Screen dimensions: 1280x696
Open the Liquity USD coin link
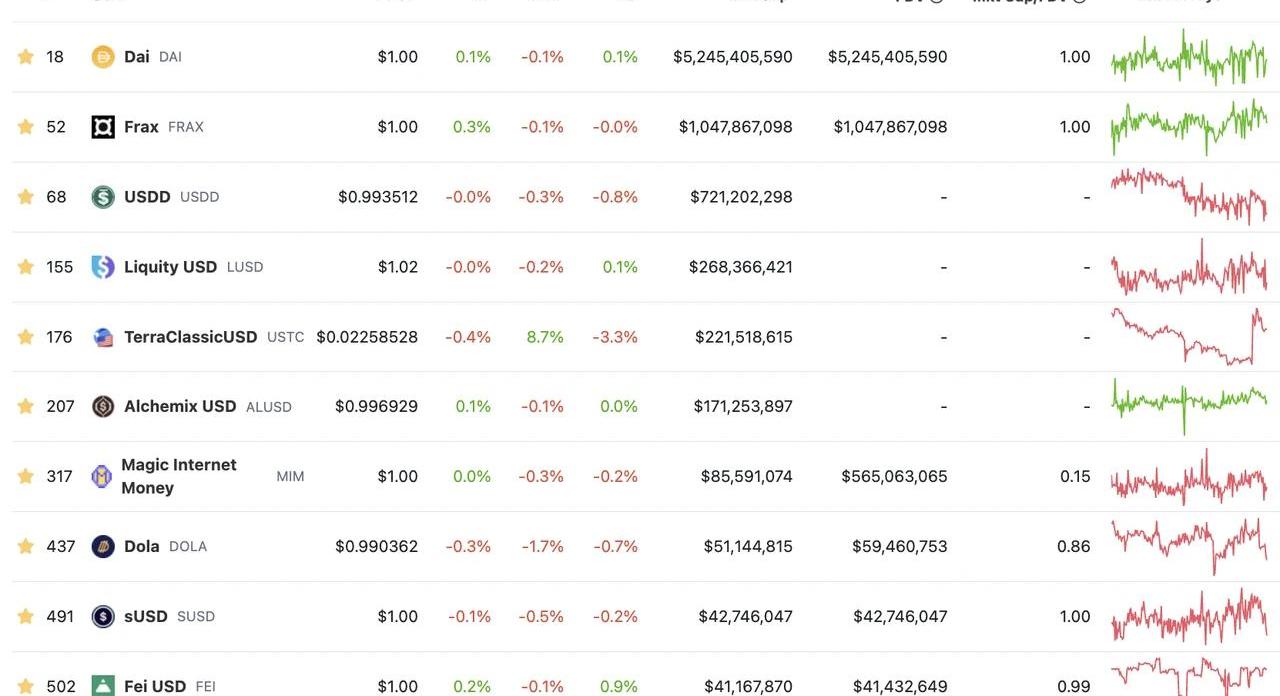point(170,267)
